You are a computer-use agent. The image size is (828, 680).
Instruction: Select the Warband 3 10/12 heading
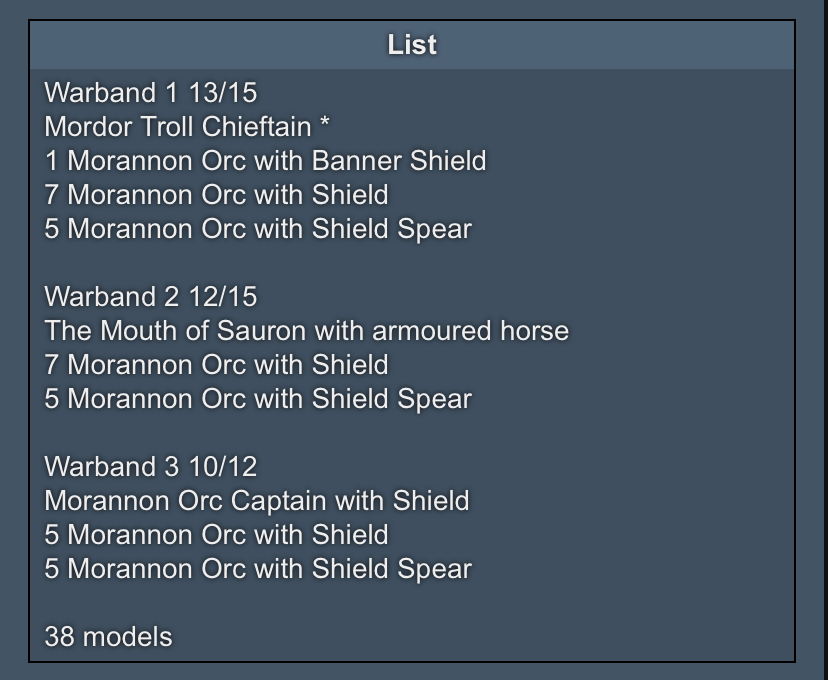click(x=151, y=467)
